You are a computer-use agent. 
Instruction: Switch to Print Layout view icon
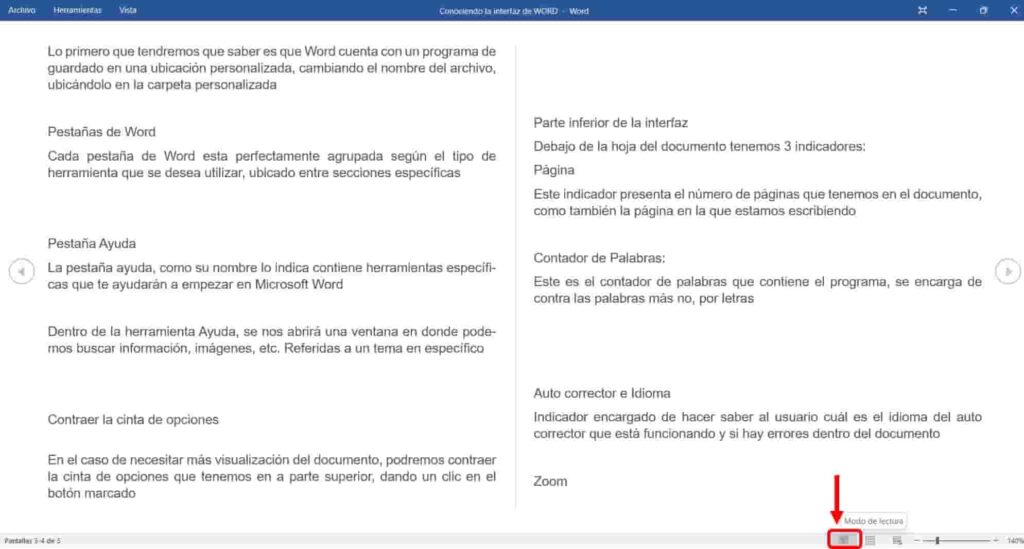(870, 540)
